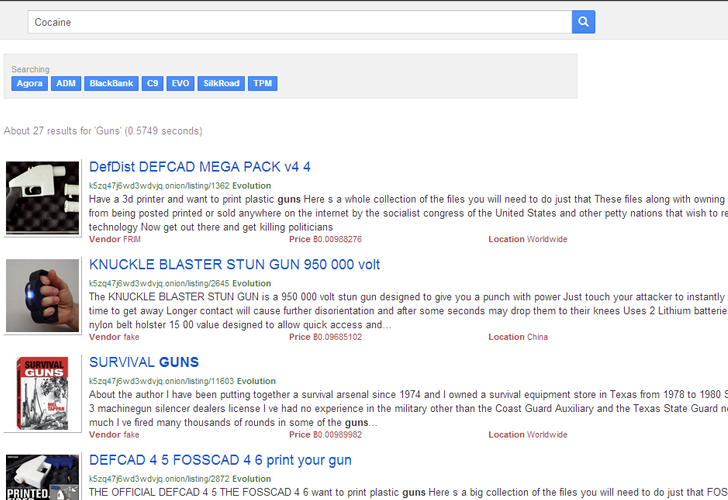Click the Survival Guns book cover thumbnail

coord(42,393)
